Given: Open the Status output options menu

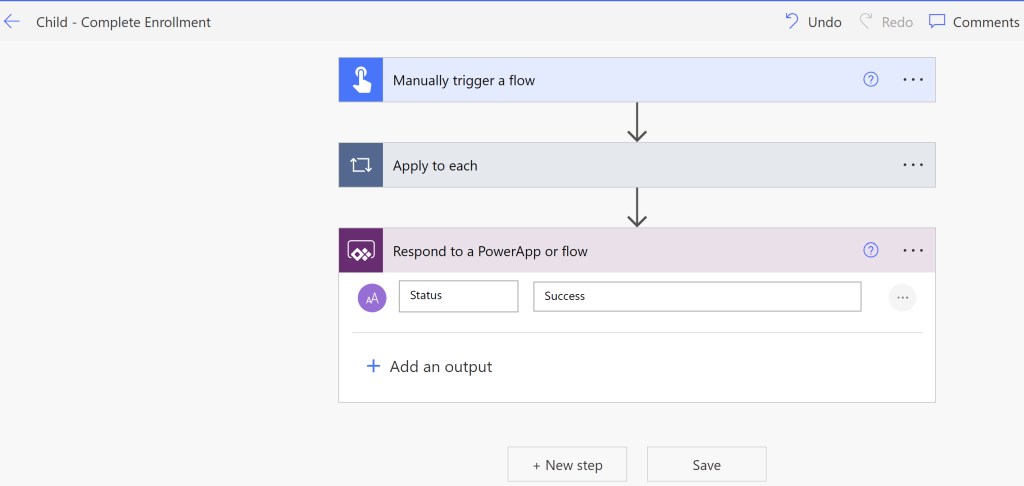Looking at the screenshot, I should [x=902, y=297].
